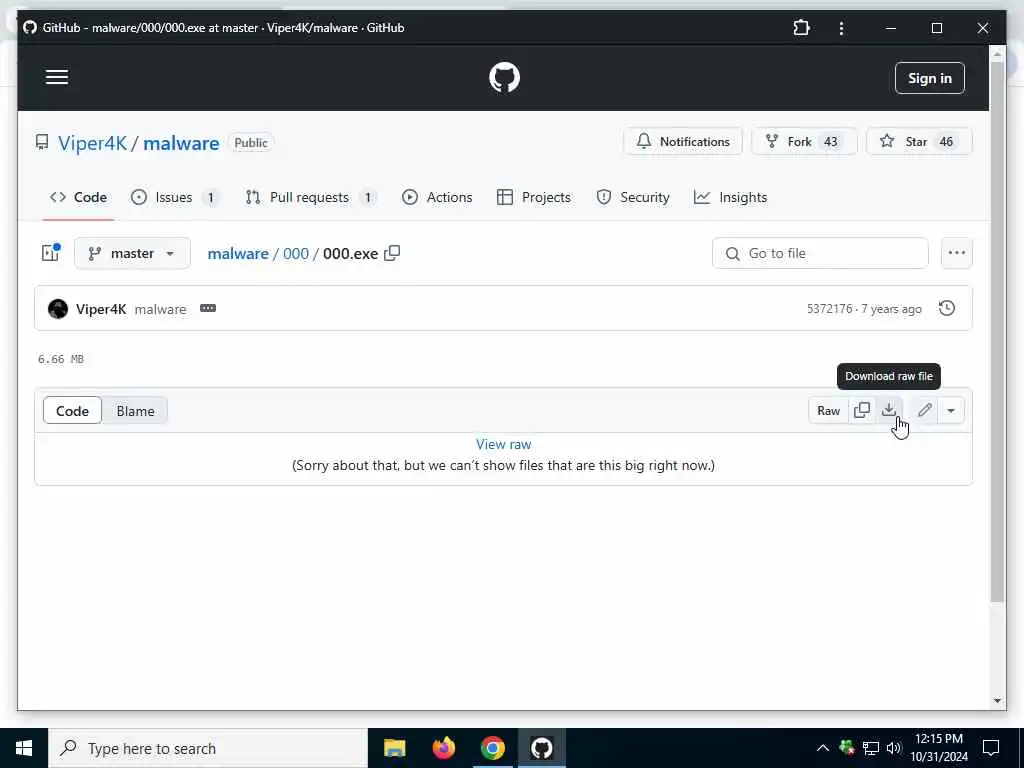
Task: Edit file pencil icon
Action: (924, 410)
